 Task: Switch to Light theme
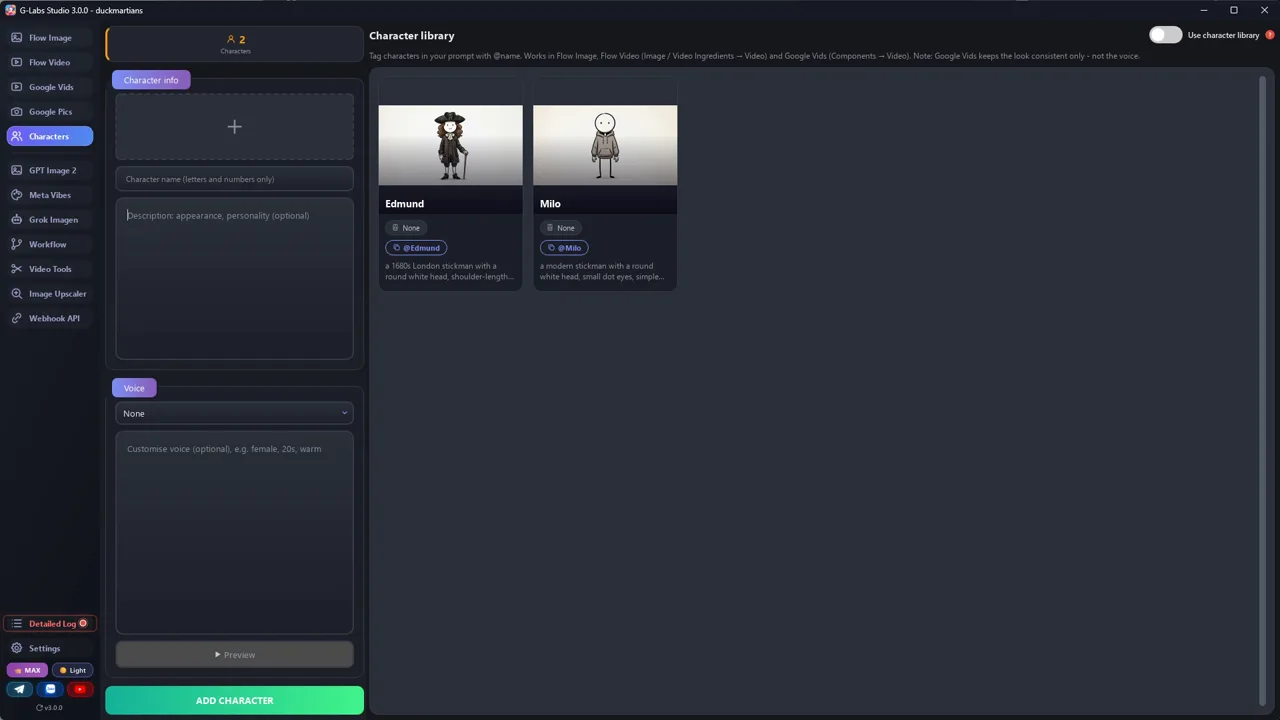coord(72,670)
